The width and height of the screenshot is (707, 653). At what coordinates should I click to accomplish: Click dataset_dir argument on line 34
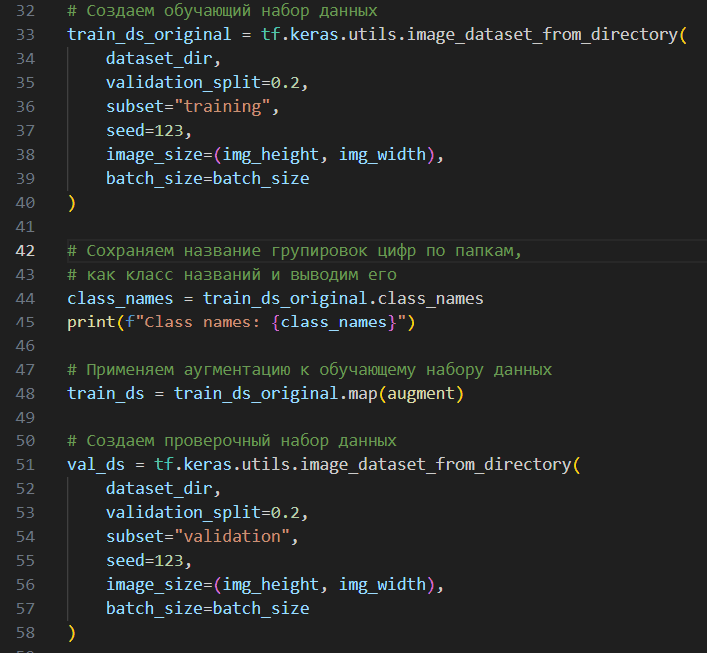pos(159,59)
